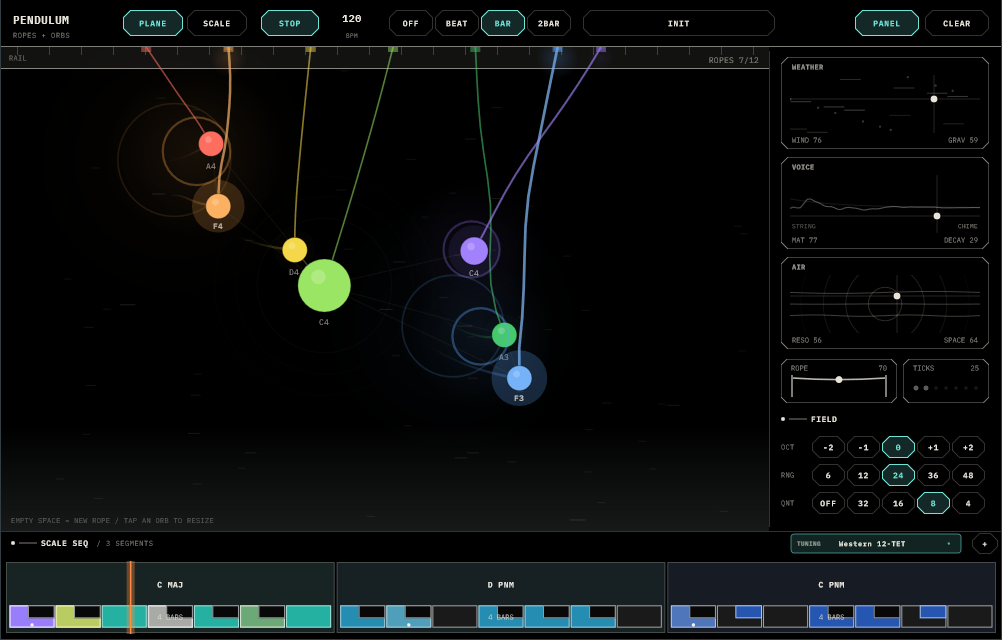Viewport: 1002px width, 640px height.
Task: Tap the orange F4 orb
Action: 218,206
